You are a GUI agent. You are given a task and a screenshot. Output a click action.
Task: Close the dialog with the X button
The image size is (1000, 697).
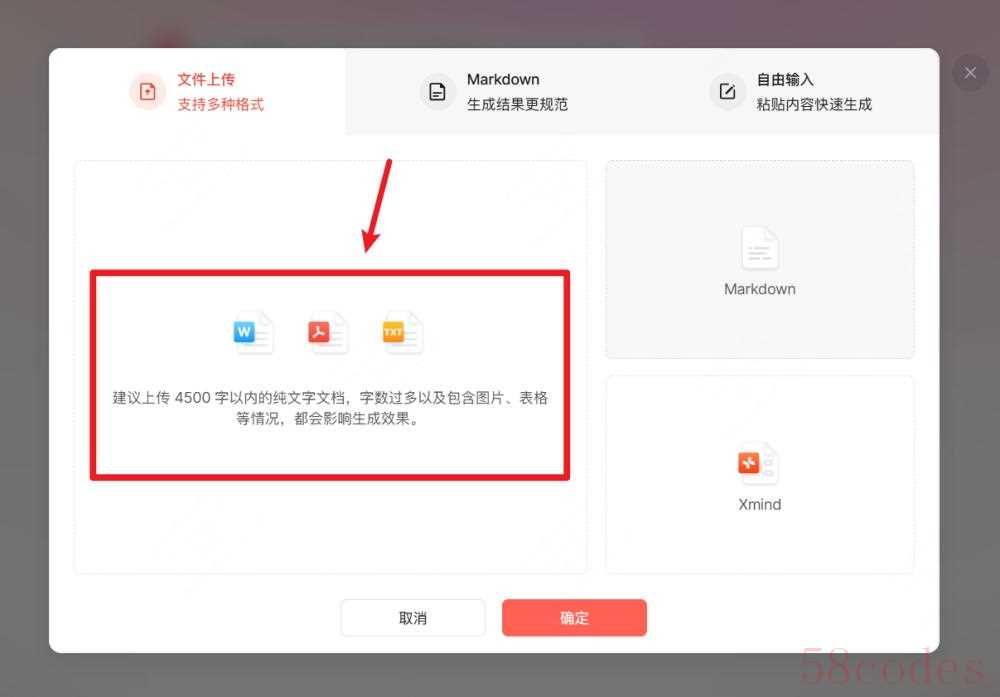970,73
